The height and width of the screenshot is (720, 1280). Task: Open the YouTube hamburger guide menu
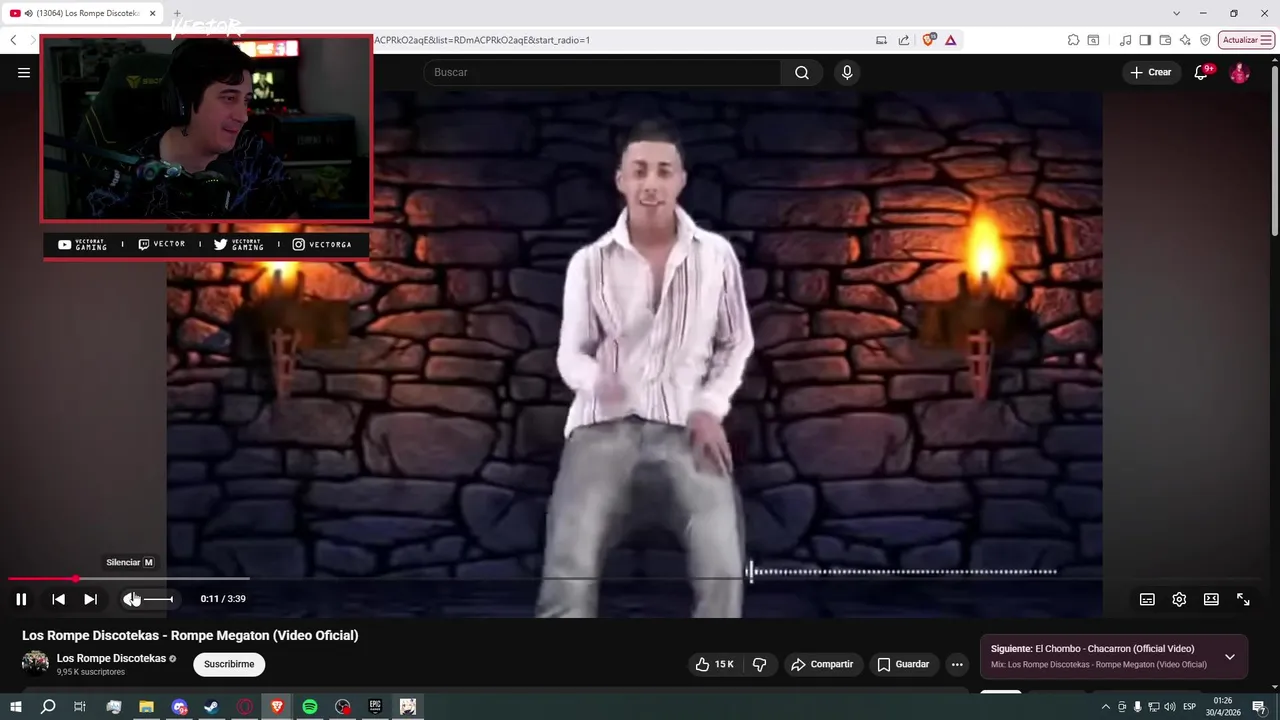[x=24, y=72]
